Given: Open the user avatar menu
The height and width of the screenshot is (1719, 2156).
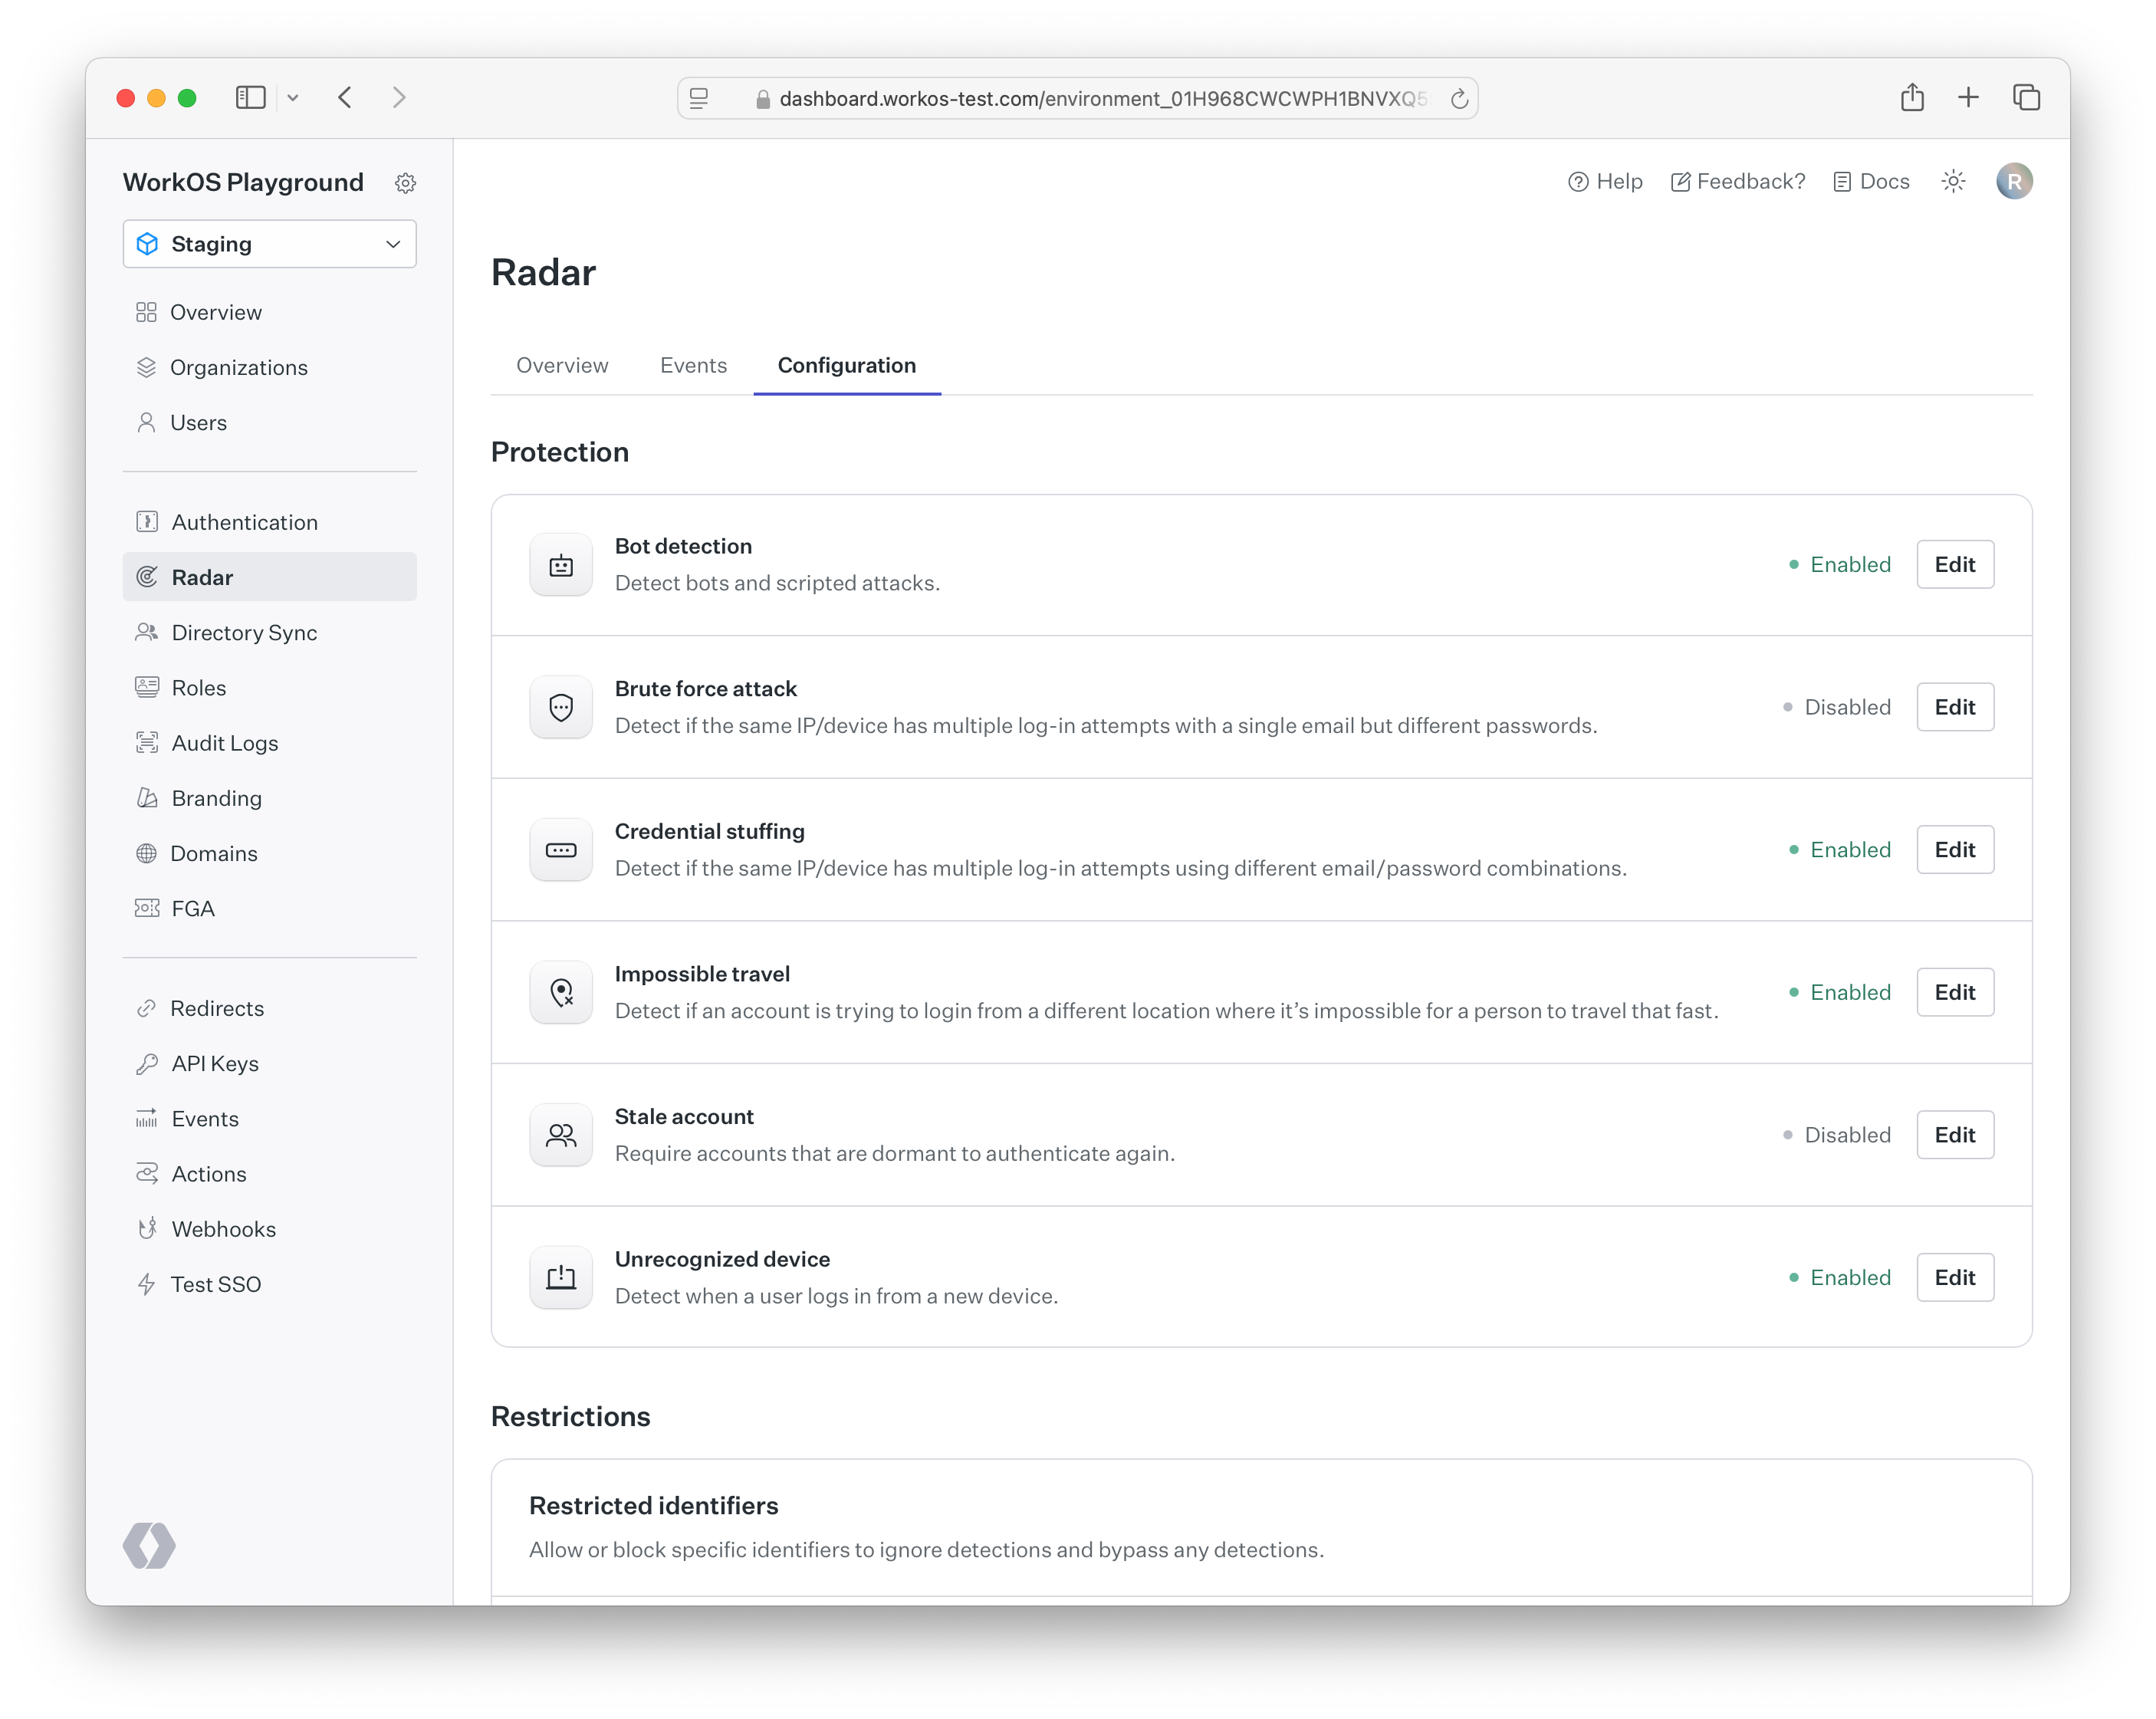Looking at the screenshot, I should pos(2014,181).
